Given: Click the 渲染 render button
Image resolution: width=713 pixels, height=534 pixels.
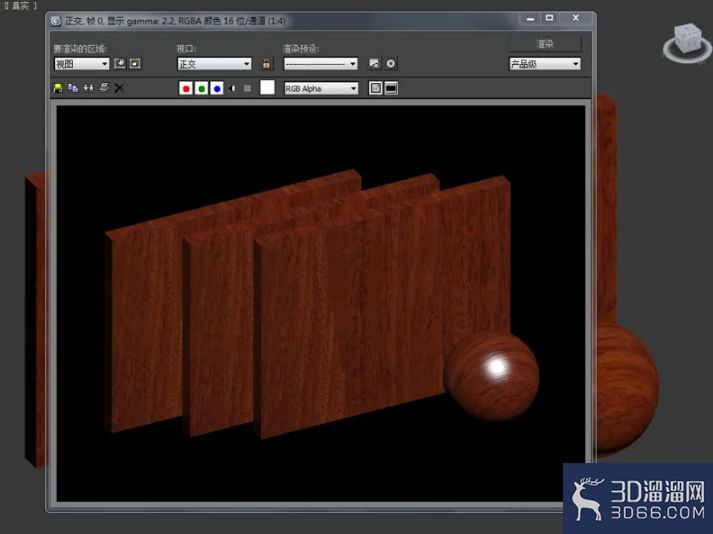Looking at the screenshot, I should coord(545,44).
